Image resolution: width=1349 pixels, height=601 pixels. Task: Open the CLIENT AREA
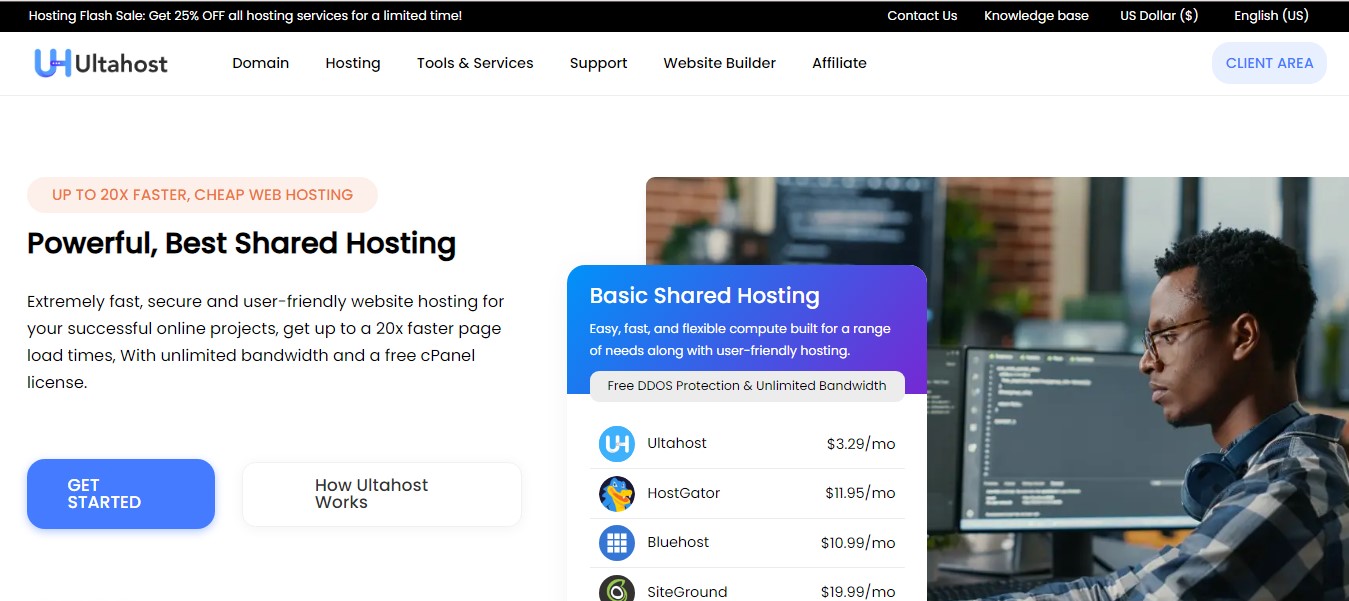tap(1269, 62)
